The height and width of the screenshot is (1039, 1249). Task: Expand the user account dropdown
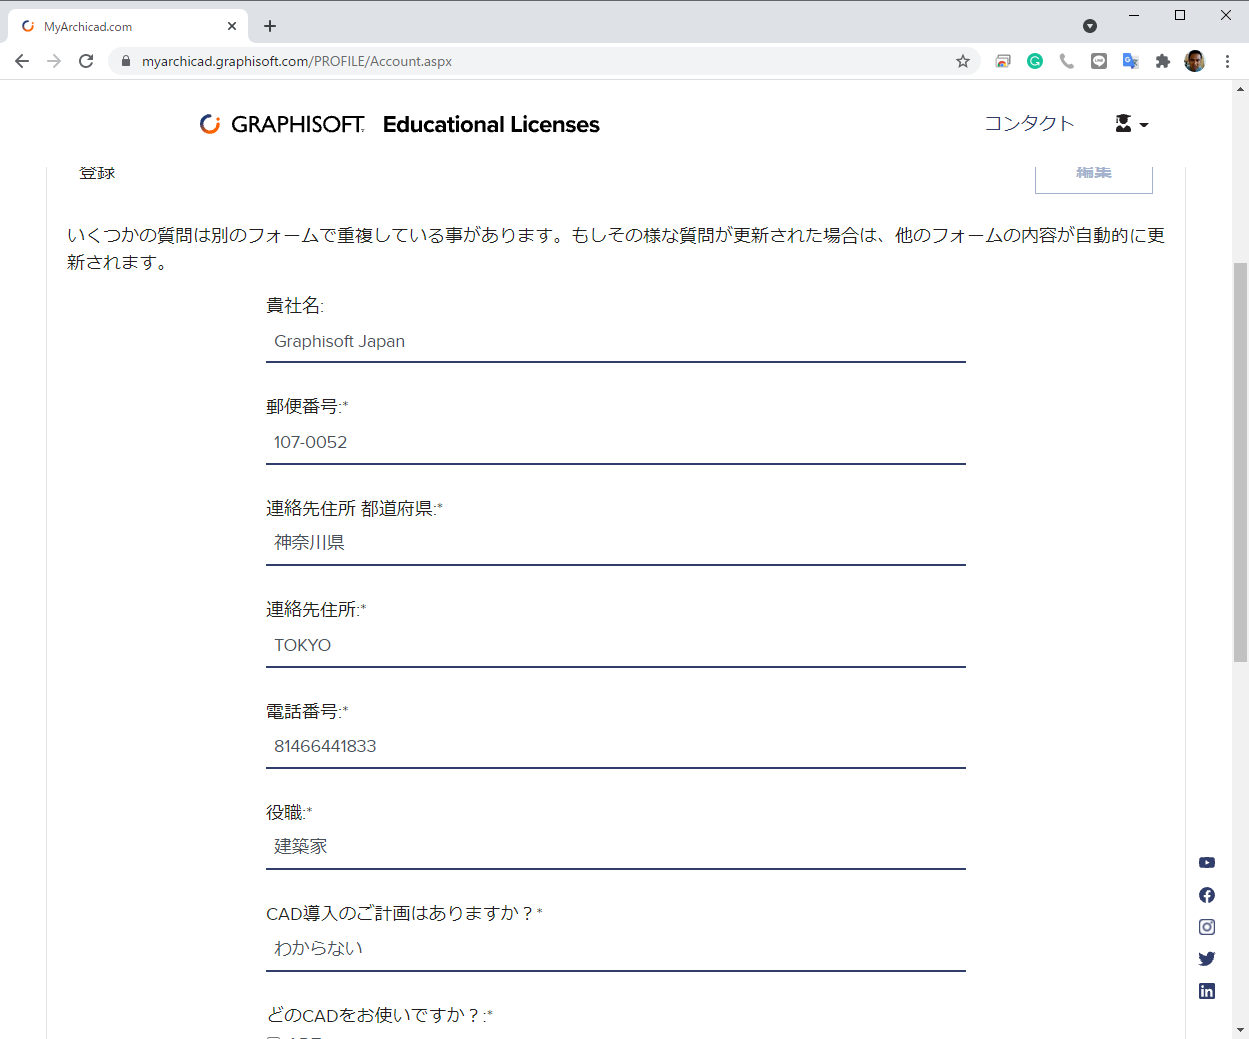click(x=1132, y=124)
